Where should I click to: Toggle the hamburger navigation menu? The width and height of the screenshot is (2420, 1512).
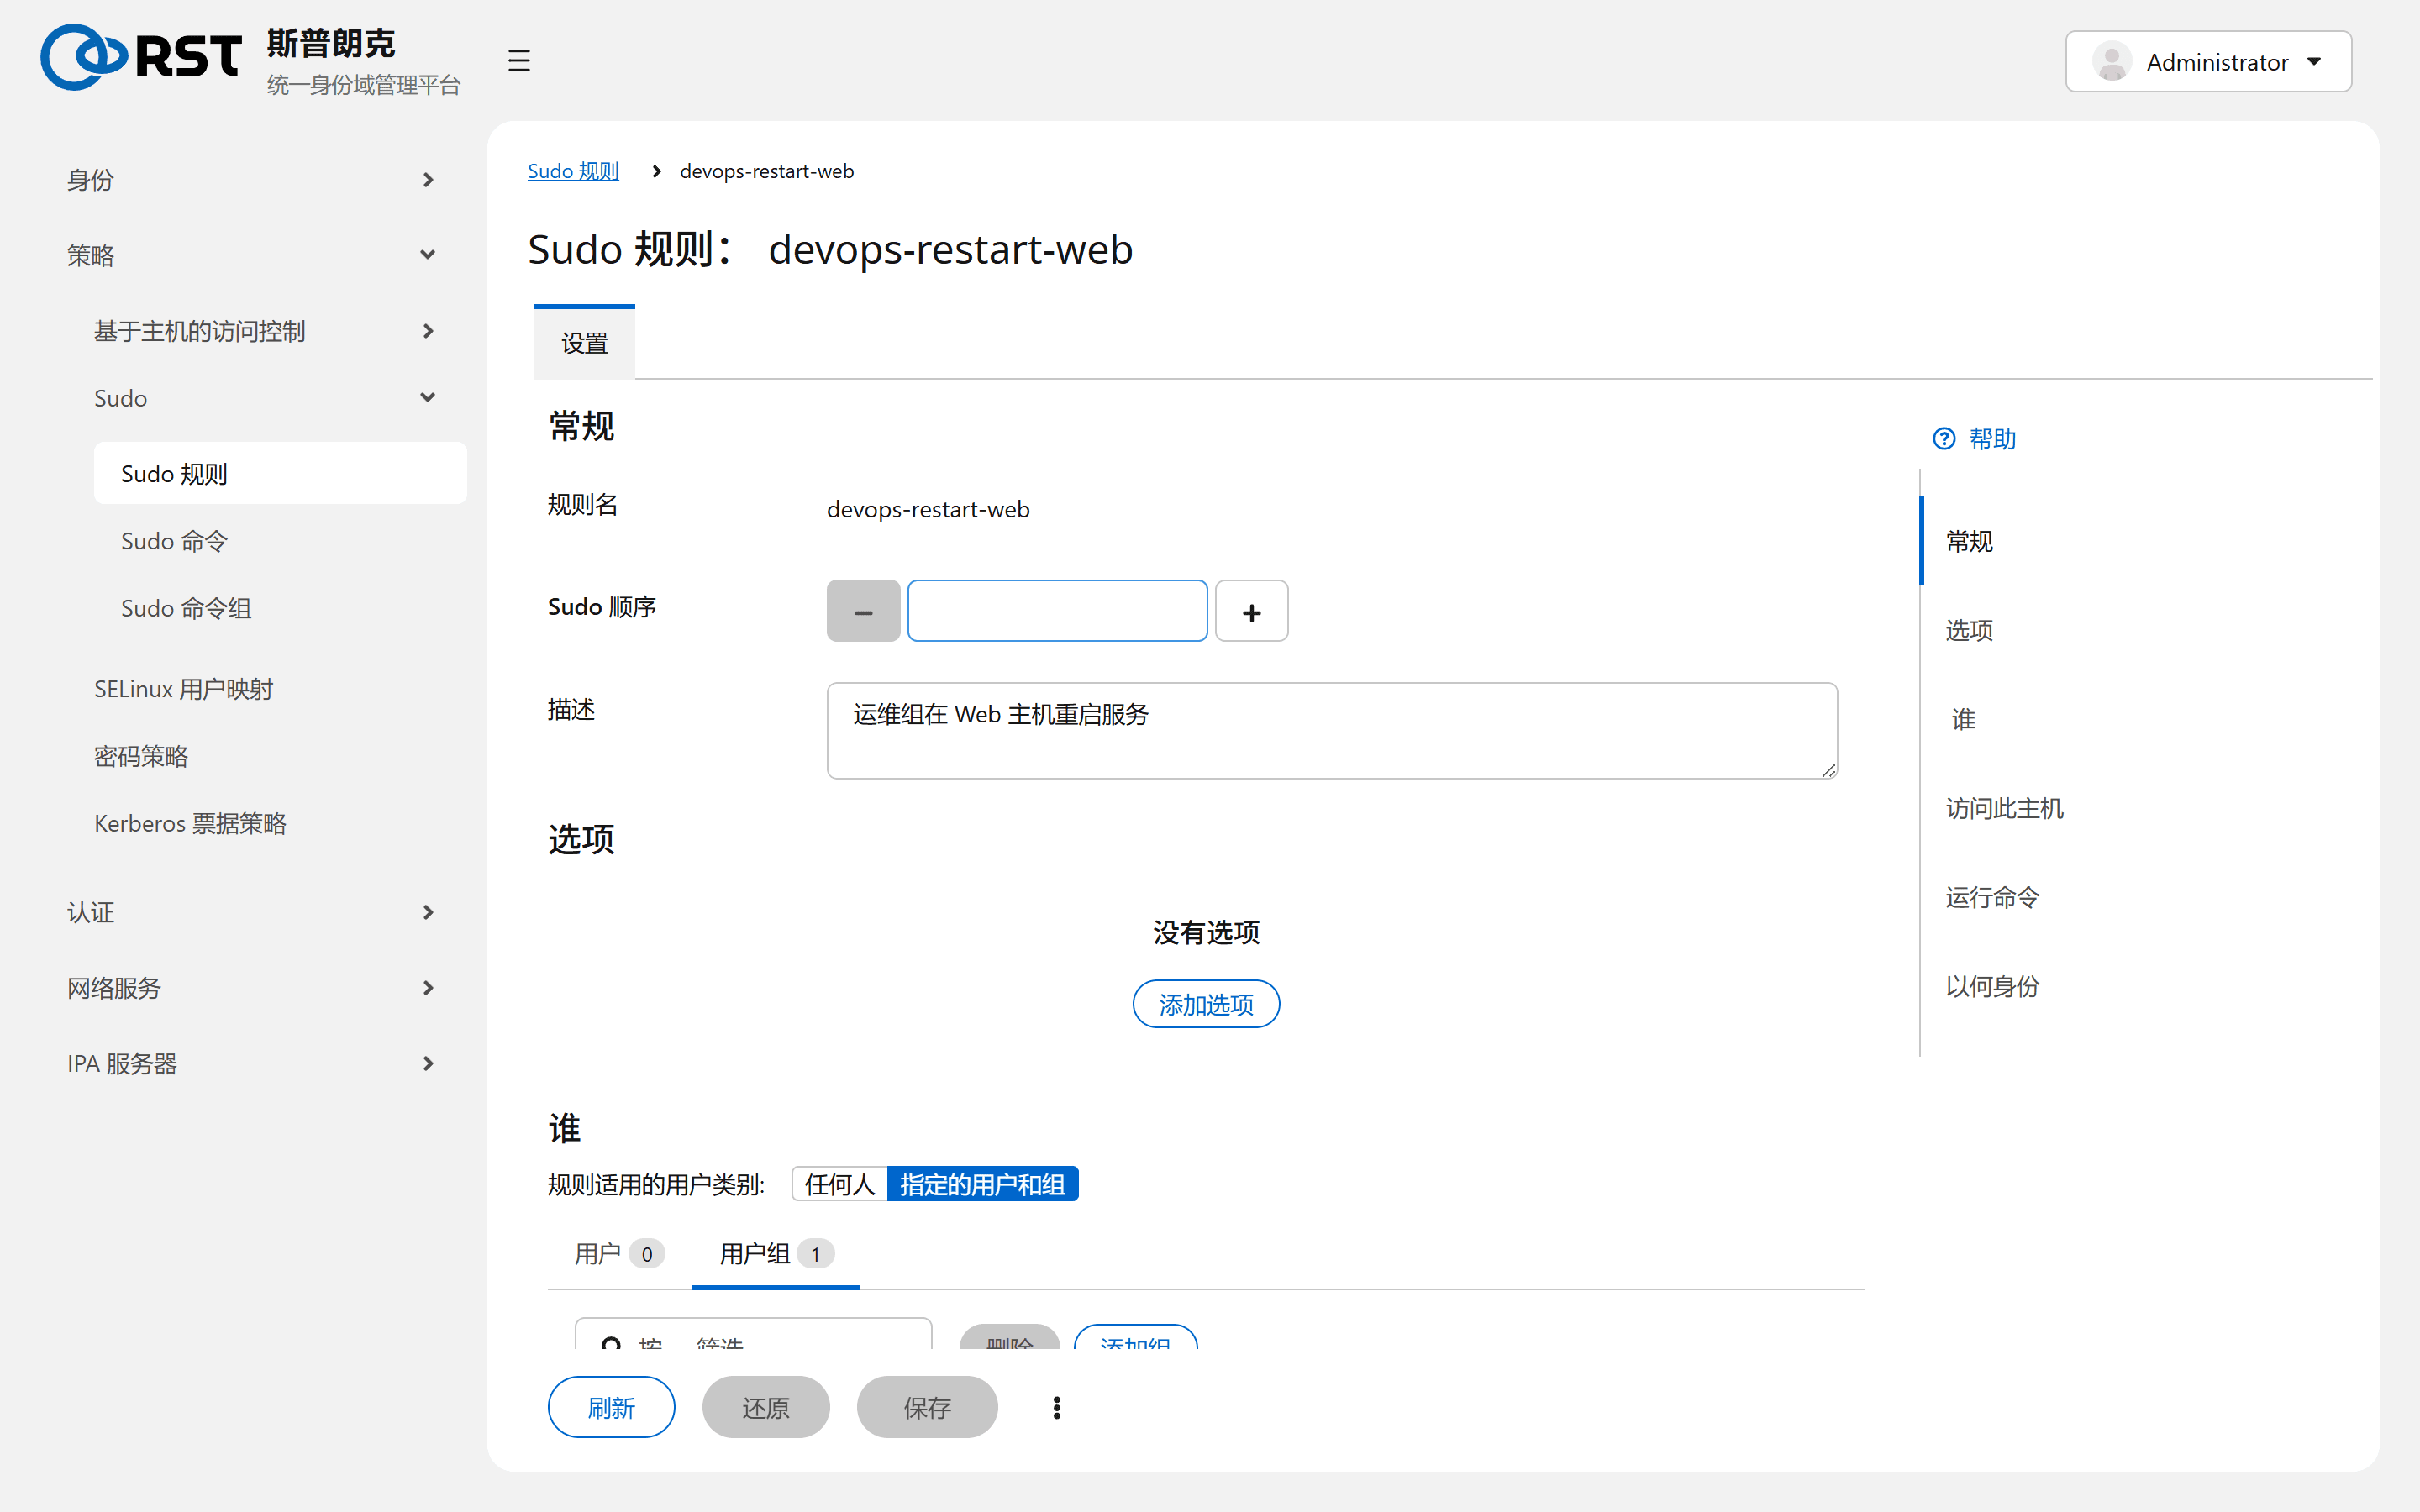point(518,61)
